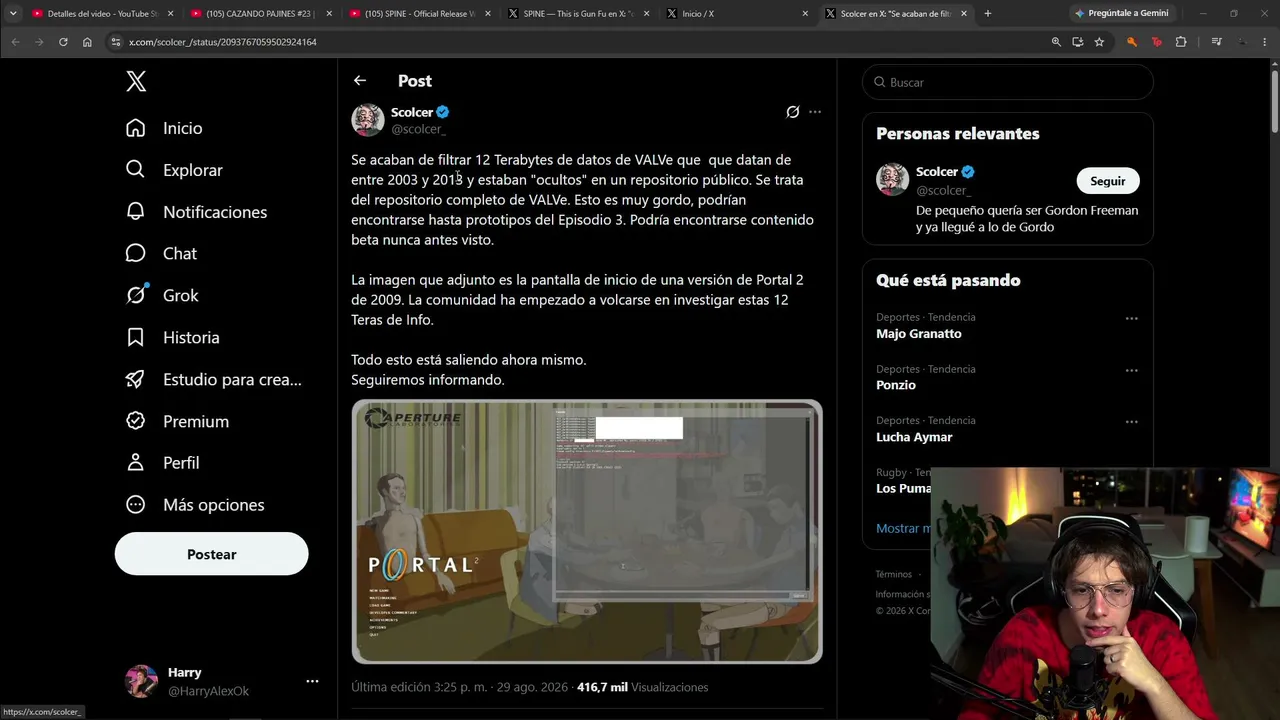
Task: Open the extensions puzzle menu
Action: coord(1181,42)
